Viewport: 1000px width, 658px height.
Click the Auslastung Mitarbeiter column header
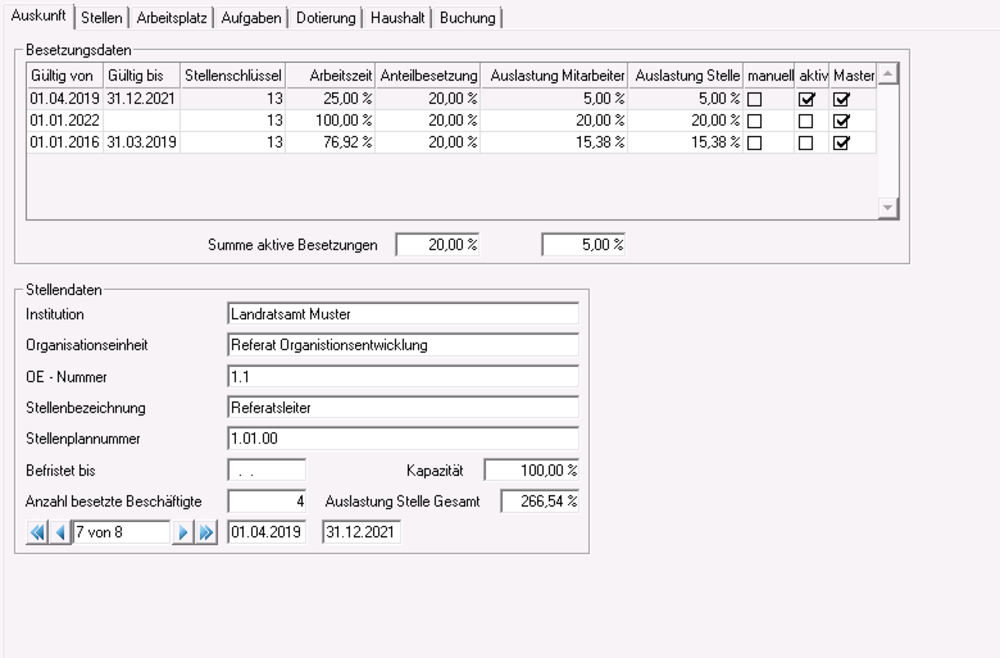coord(555,76)
